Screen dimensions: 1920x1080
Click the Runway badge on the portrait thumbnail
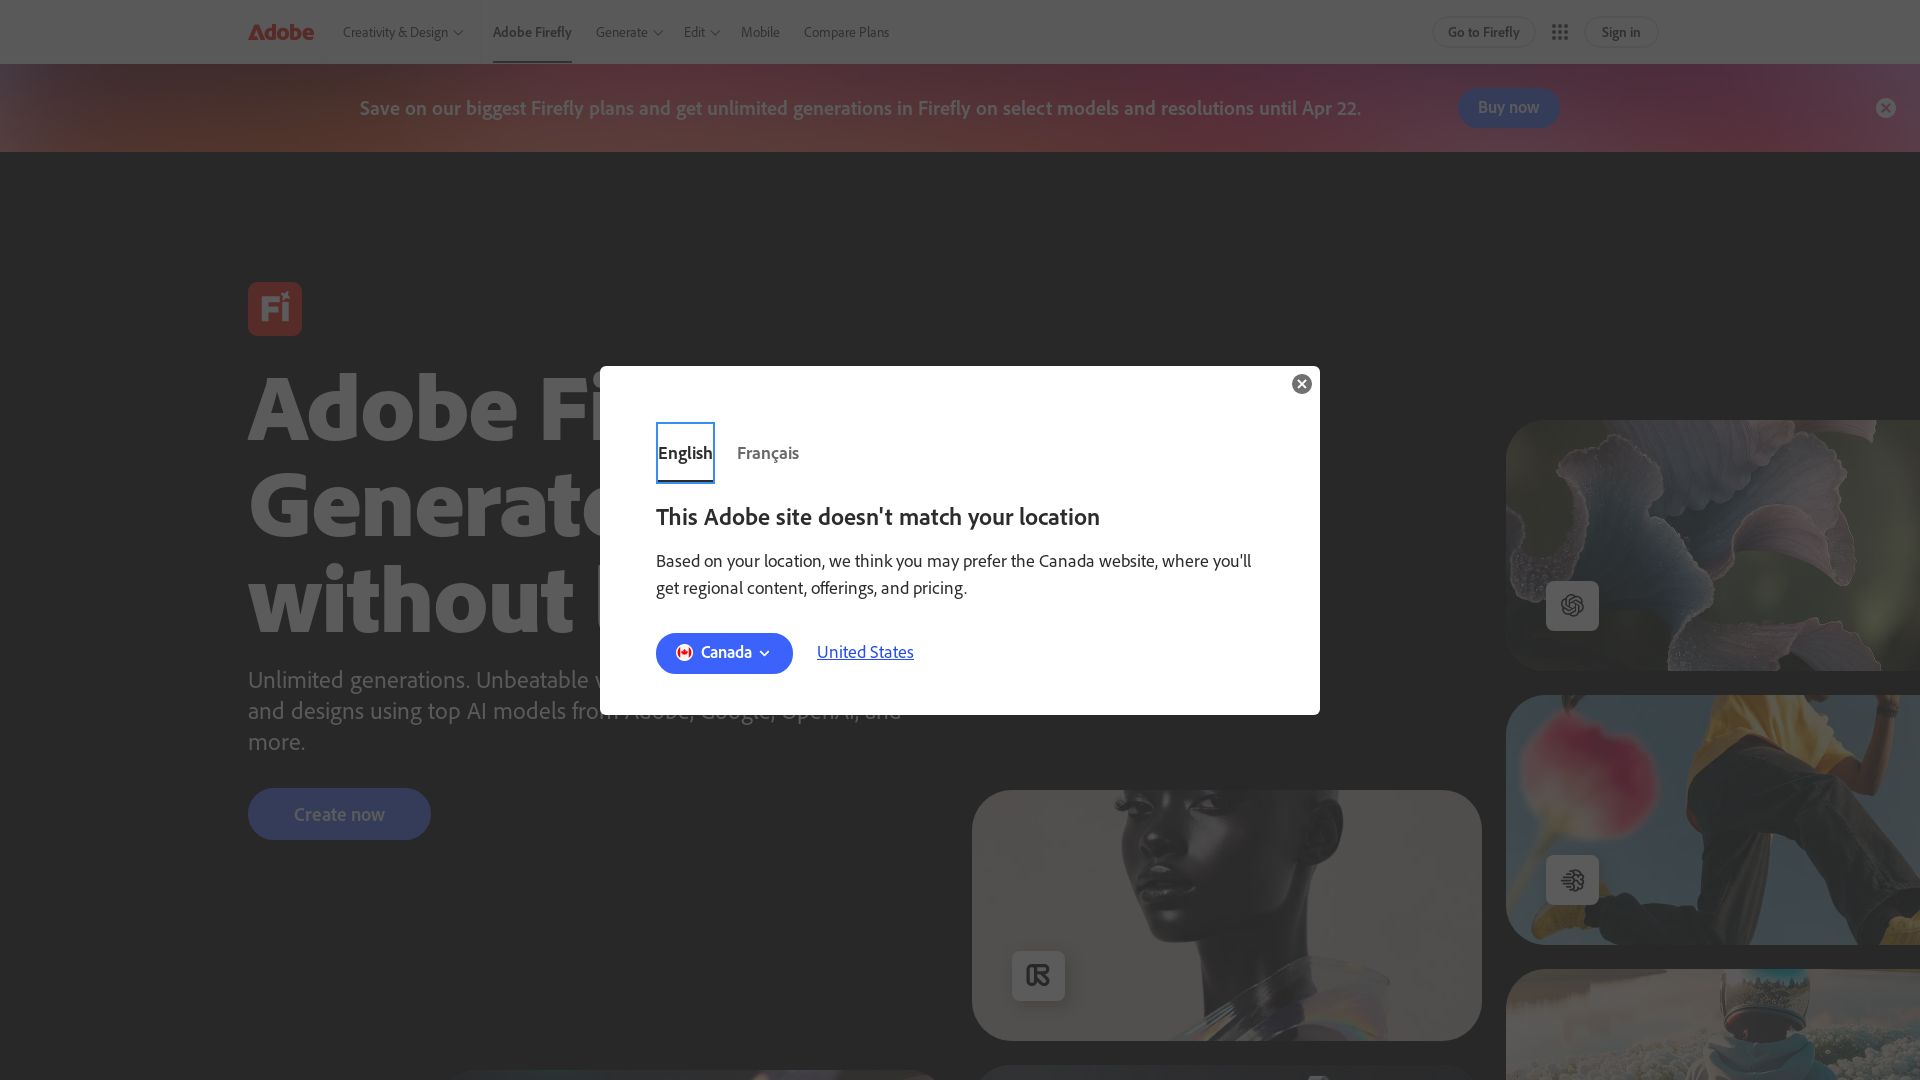coord(1038,975)
